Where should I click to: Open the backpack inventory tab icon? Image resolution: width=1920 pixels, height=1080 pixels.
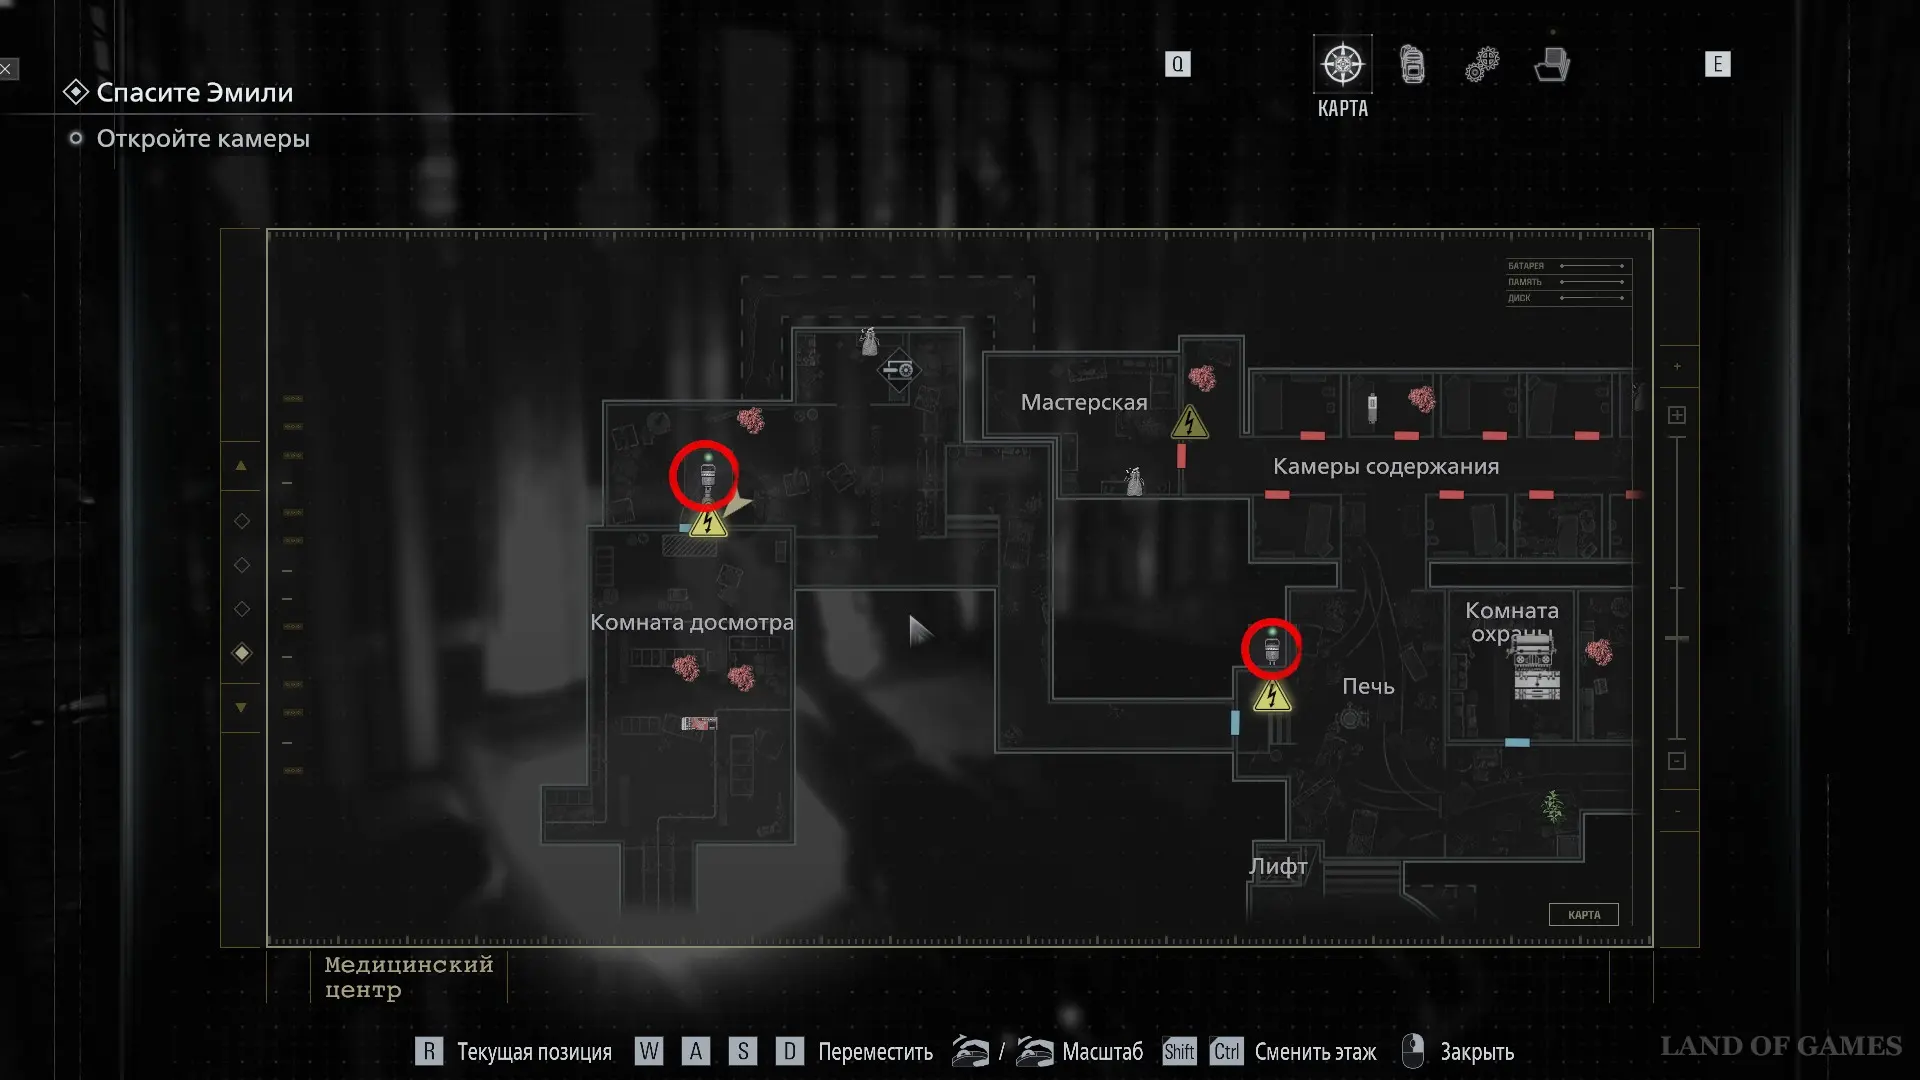coord(1412,65)
